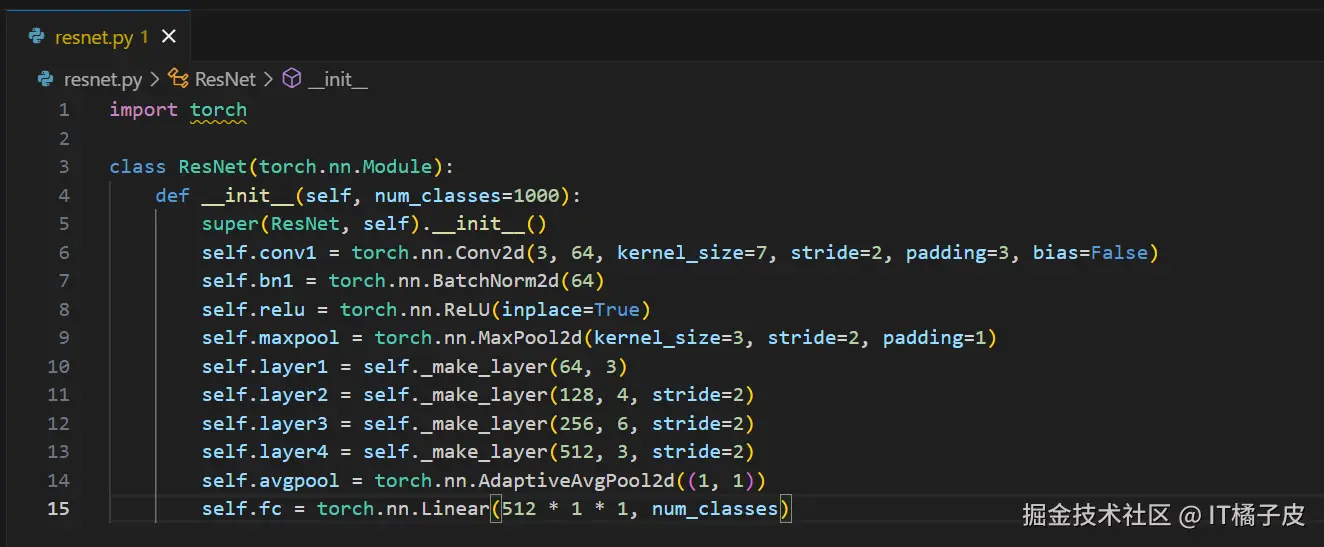
Task: Click line number 3 in gutter
Action: point(64,167)
